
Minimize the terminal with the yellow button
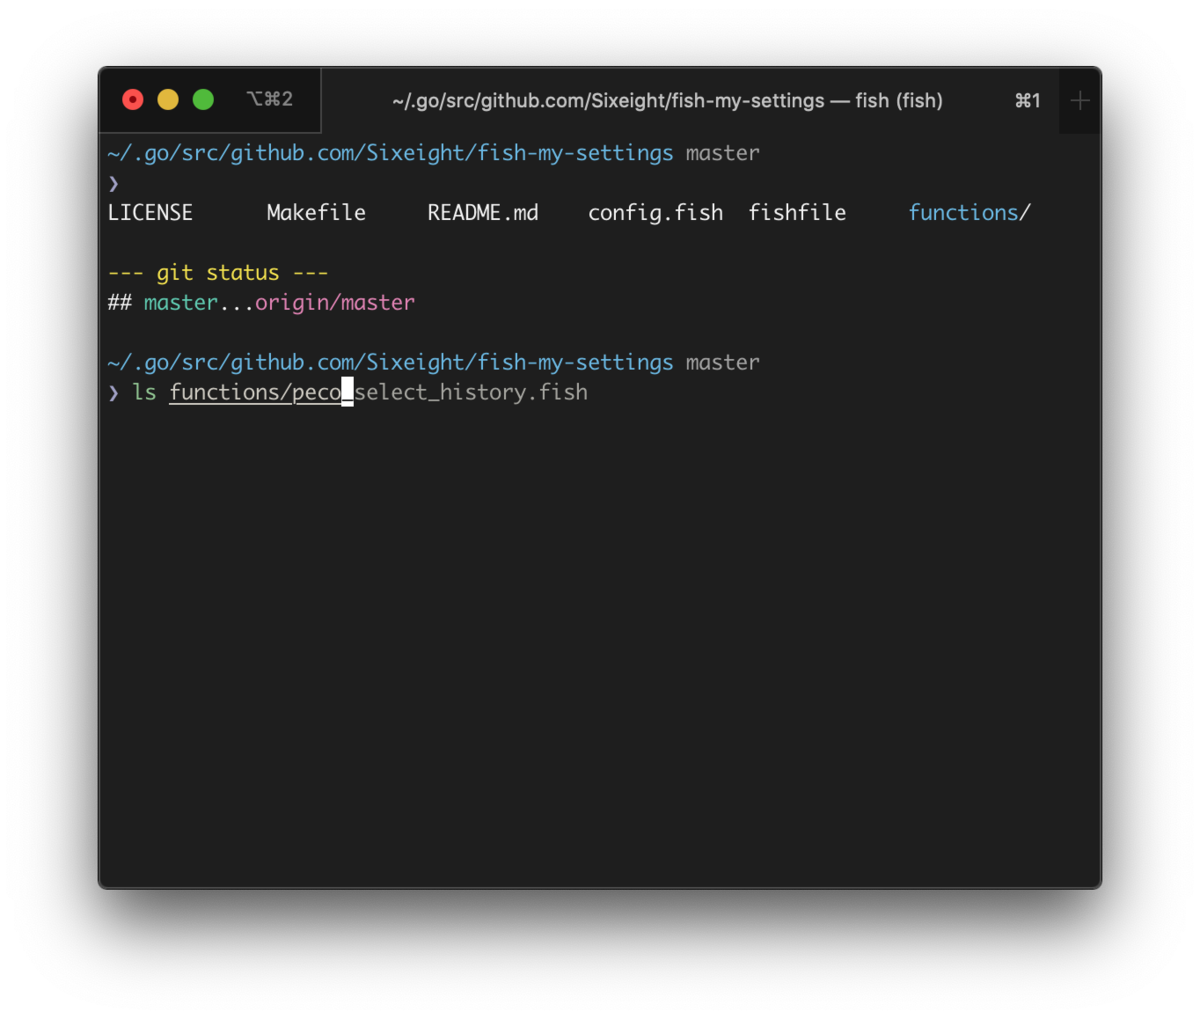(x=168, y=99)
